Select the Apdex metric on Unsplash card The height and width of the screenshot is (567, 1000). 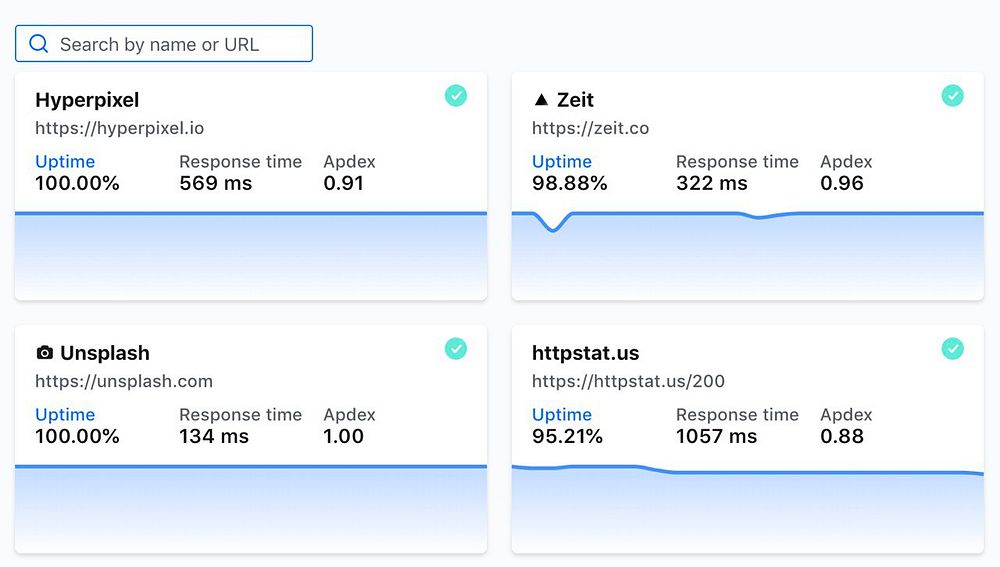[x=349, y=415]
